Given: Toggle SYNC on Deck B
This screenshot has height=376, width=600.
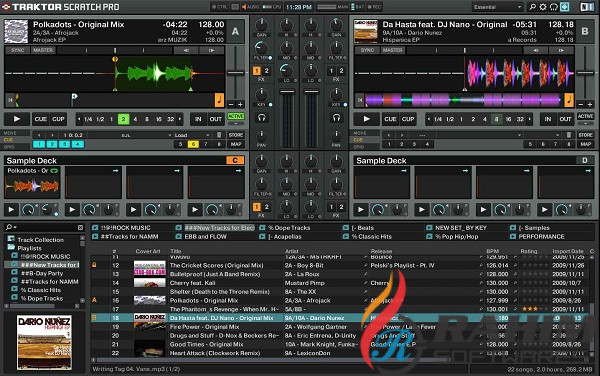Looking at the screenshot, I should (x=367, y=50).
